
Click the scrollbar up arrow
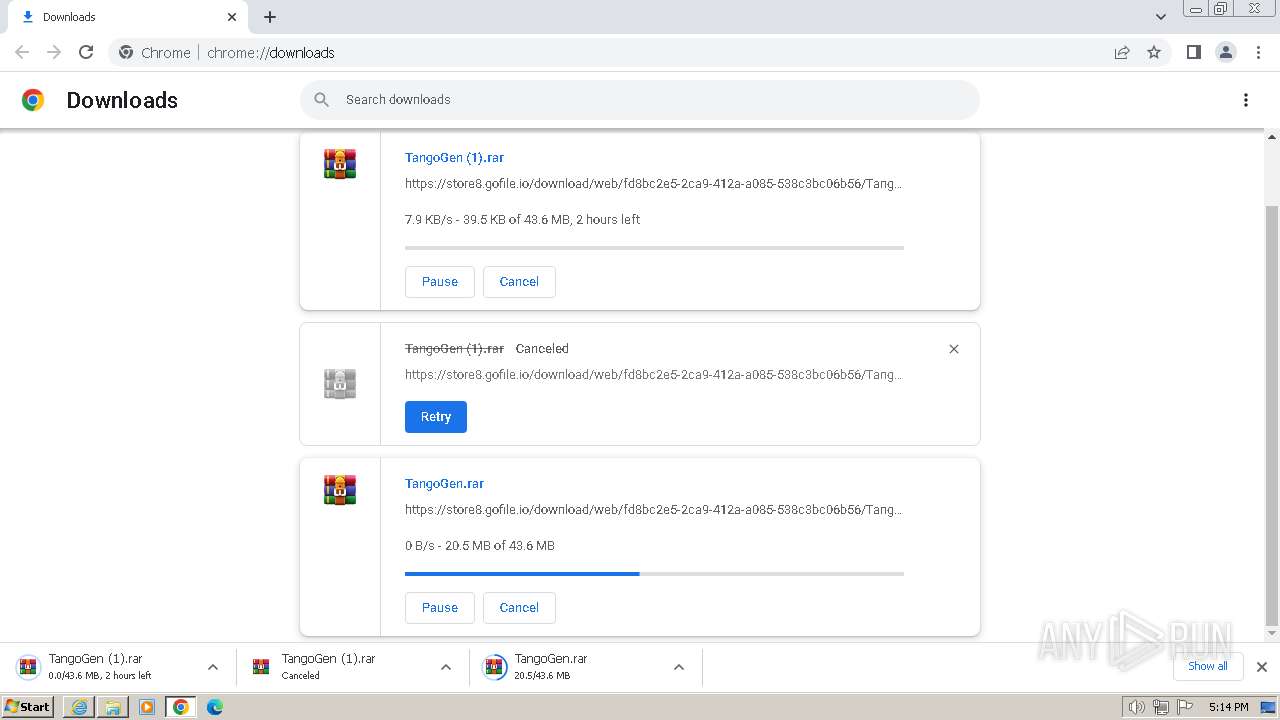point(1272,137)
